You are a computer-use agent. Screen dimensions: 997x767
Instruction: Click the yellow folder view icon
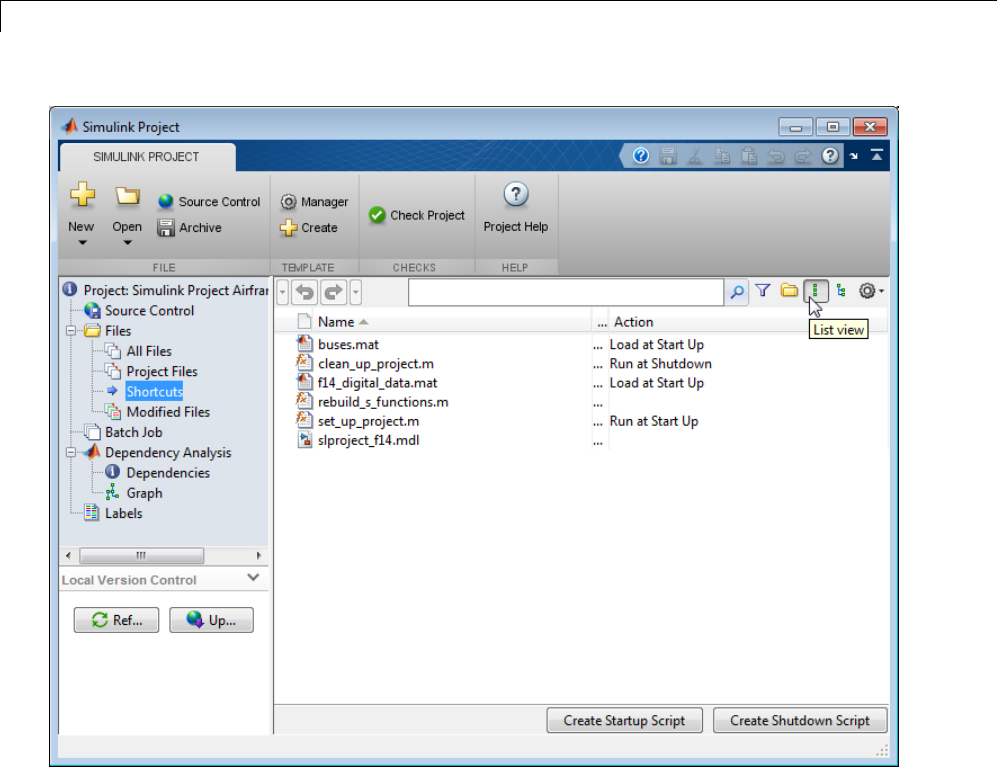click(x=789, y=291)
